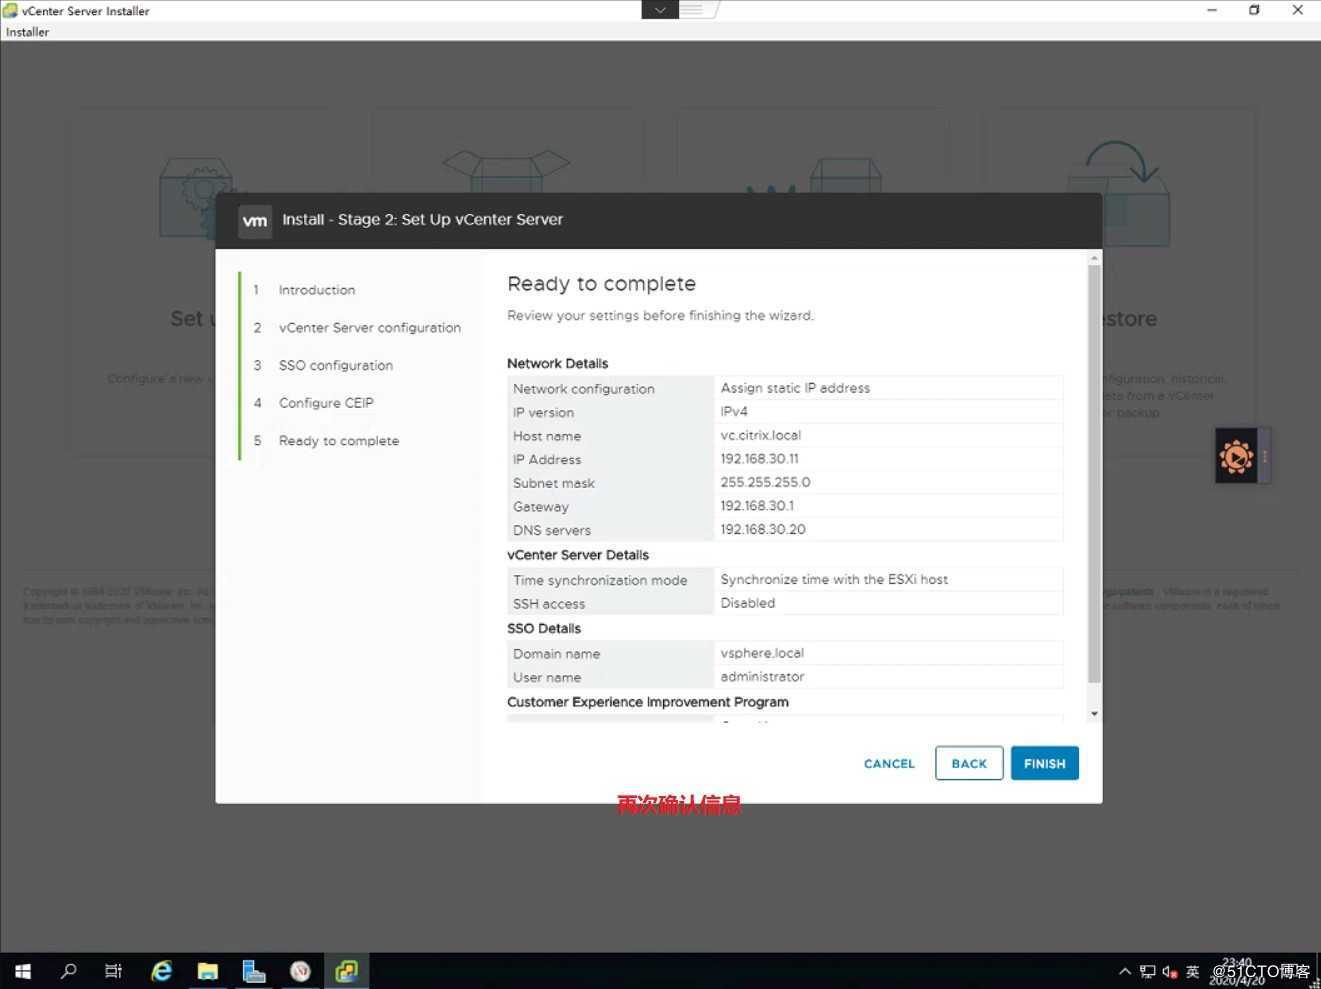
Task: Click 'vCenter Server Details' heading
Action: [578, 555]
